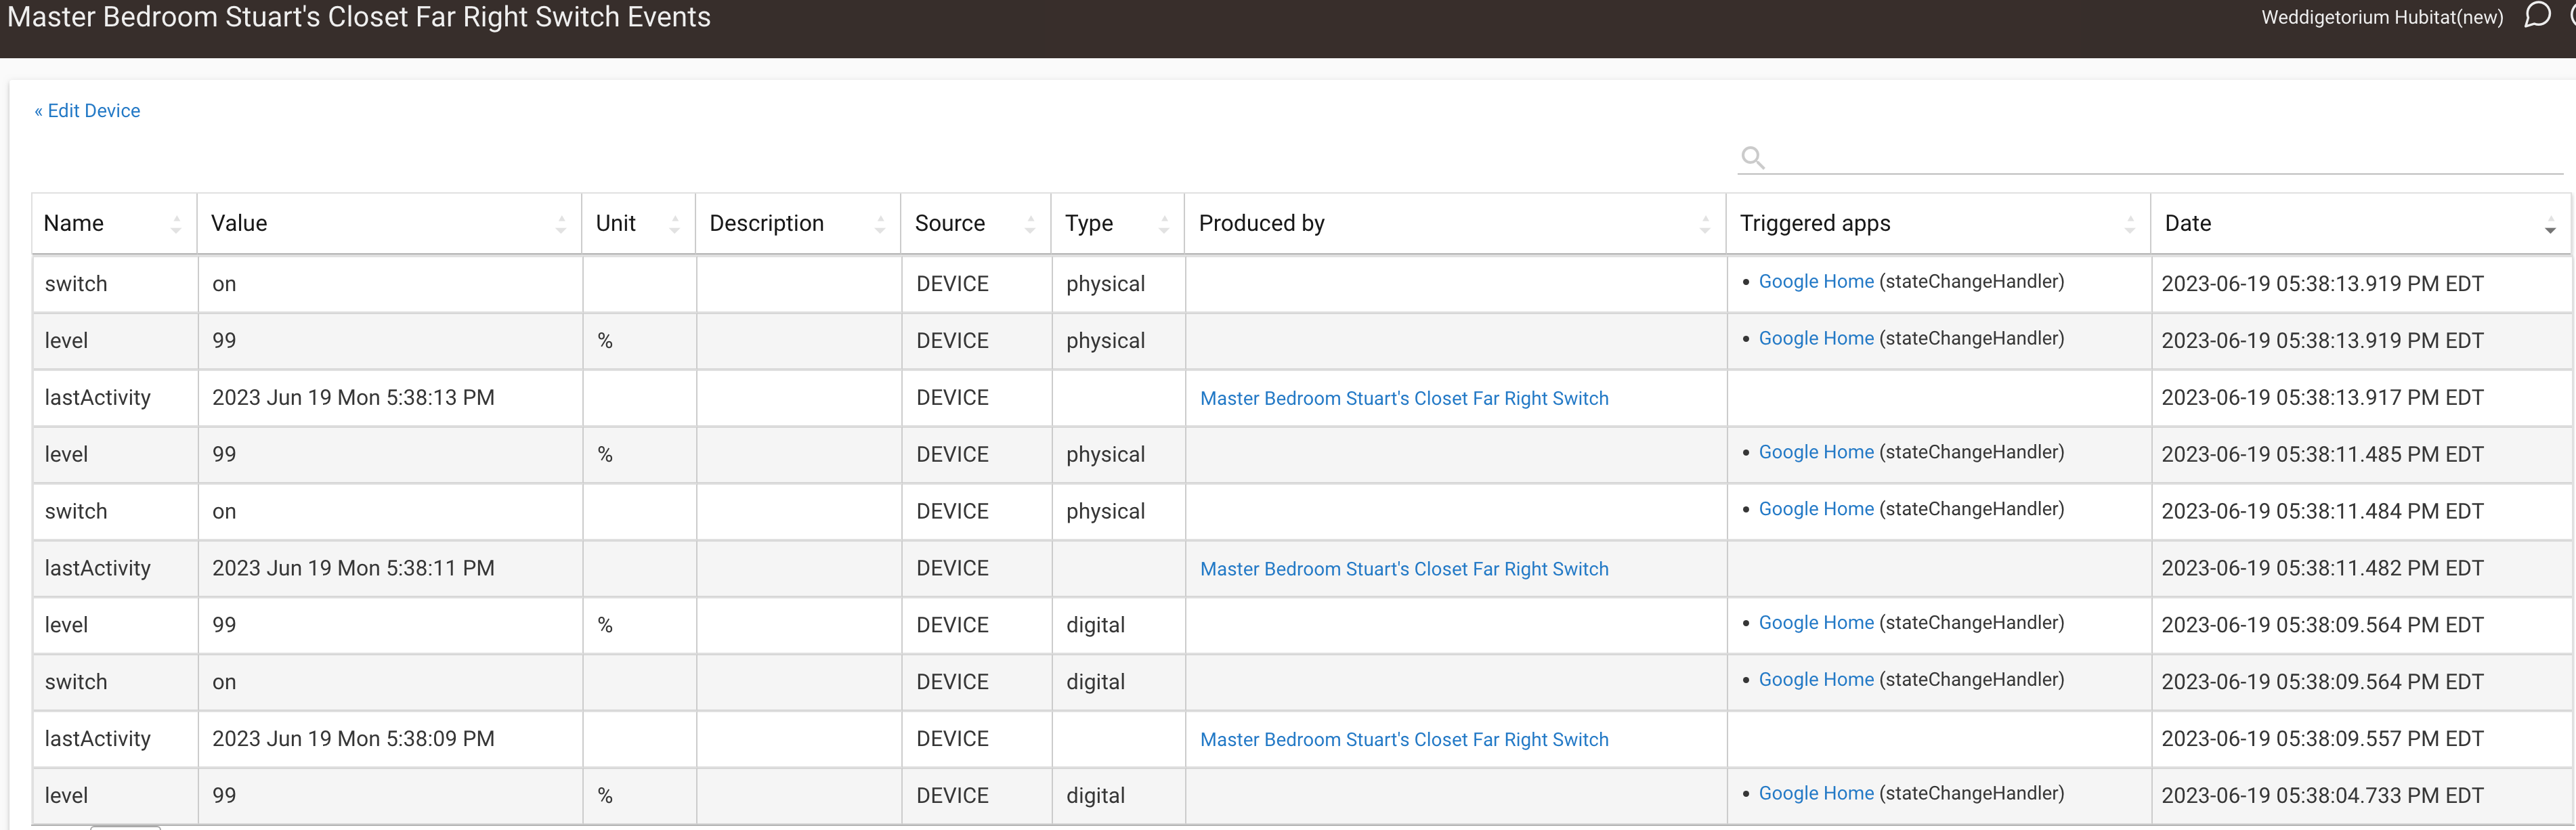The image size is (2576, 830).
Task: Open device link in 5:38:09 lastActivity row
Action: point(1404,740)
